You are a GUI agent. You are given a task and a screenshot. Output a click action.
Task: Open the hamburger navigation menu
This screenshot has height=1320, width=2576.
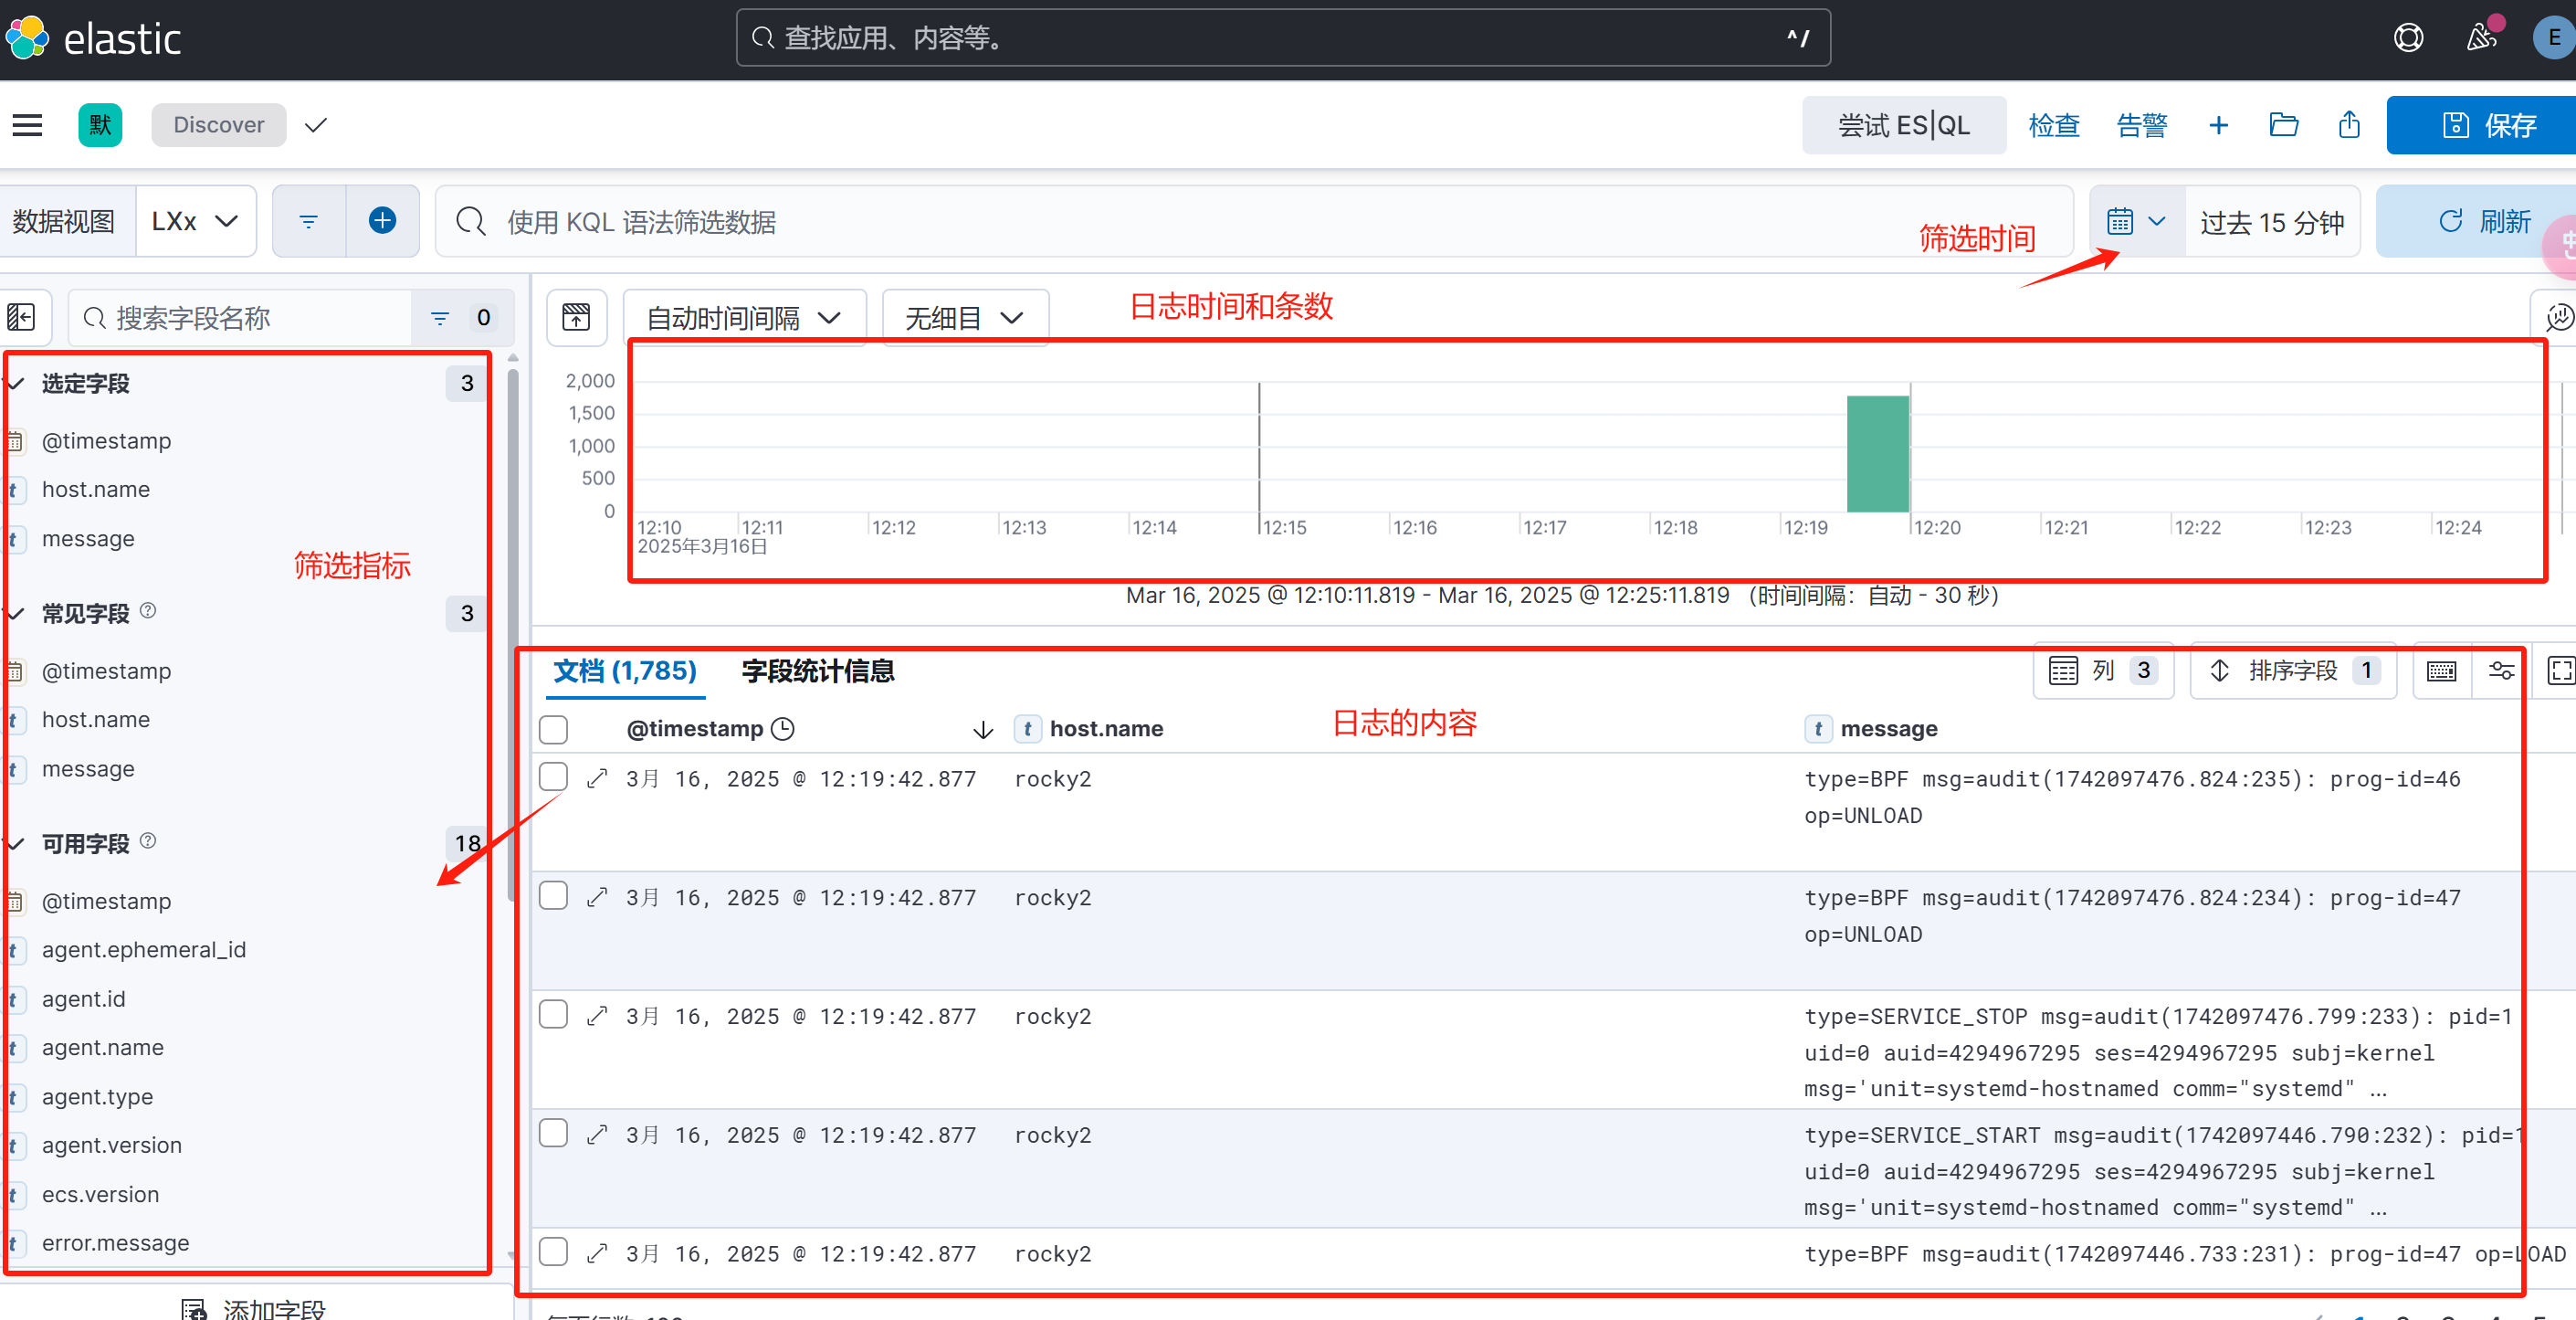click(27, 125)
